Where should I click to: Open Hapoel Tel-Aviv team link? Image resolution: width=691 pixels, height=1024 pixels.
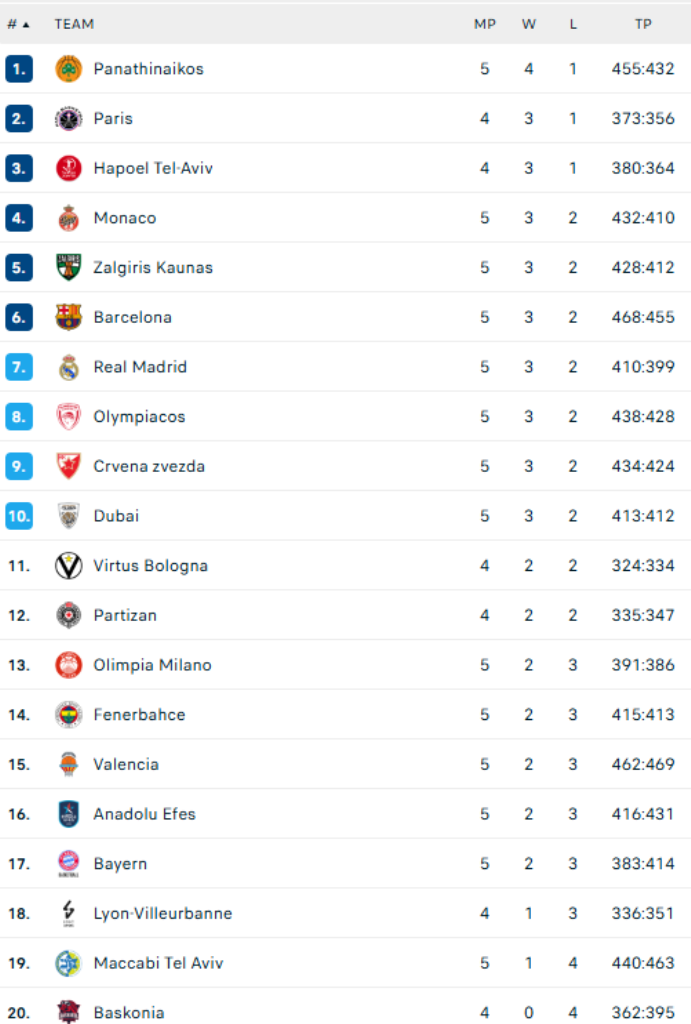click(x=153, y=168)
